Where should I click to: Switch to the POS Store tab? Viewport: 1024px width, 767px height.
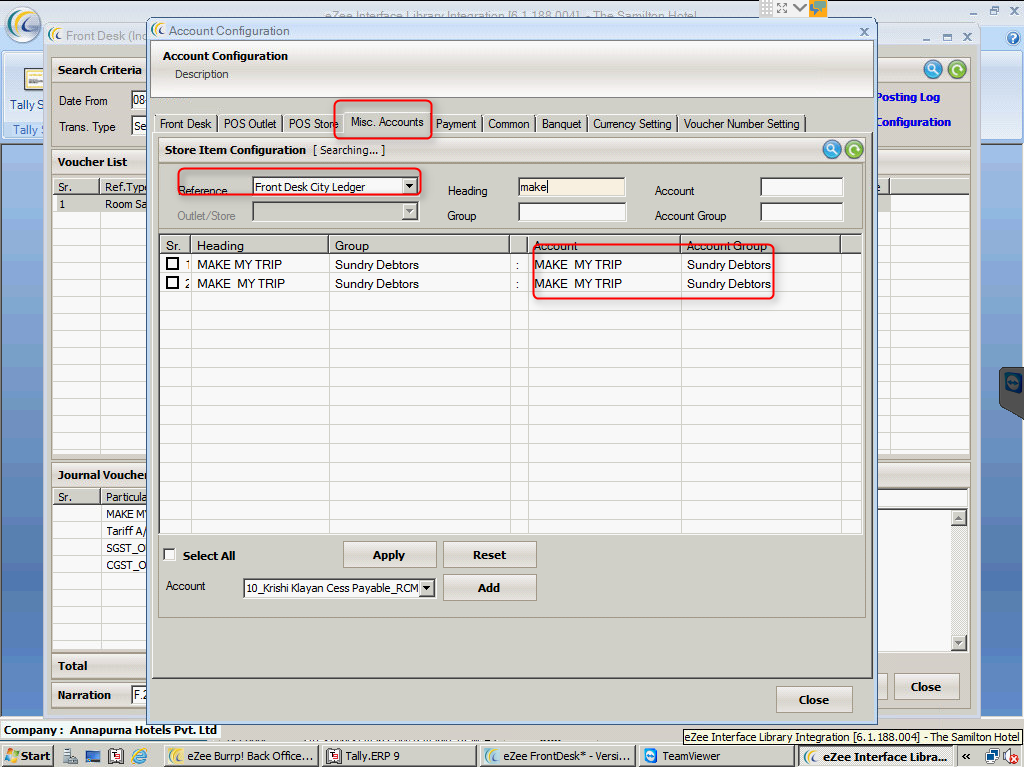(313, 123)
